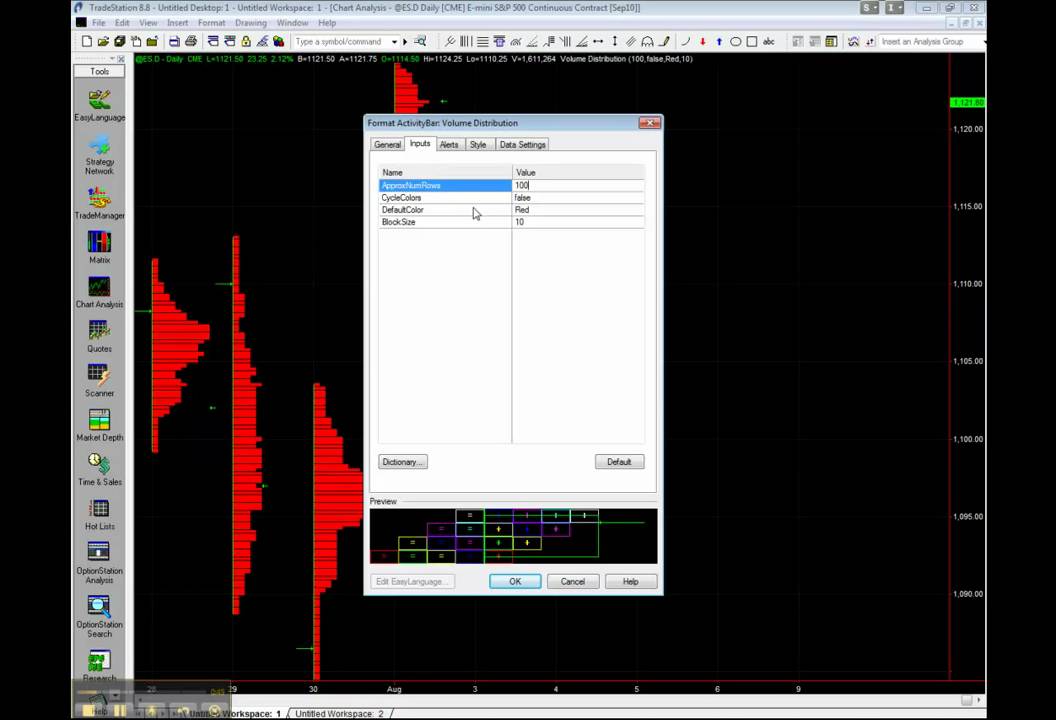Launch TradeManager from the Tools sidebar
The height and width of the screenshot is (720, 1056).
point(99,202)
